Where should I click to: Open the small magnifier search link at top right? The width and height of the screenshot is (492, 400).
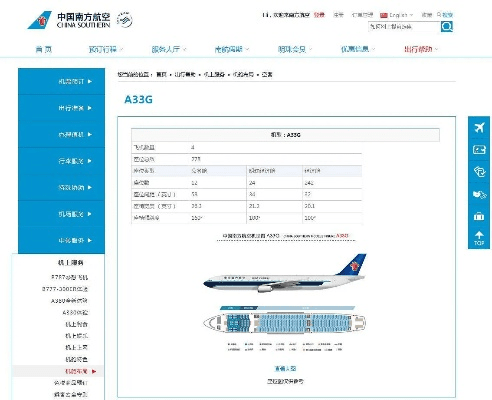pyautogui.click(x=445, y=15)
